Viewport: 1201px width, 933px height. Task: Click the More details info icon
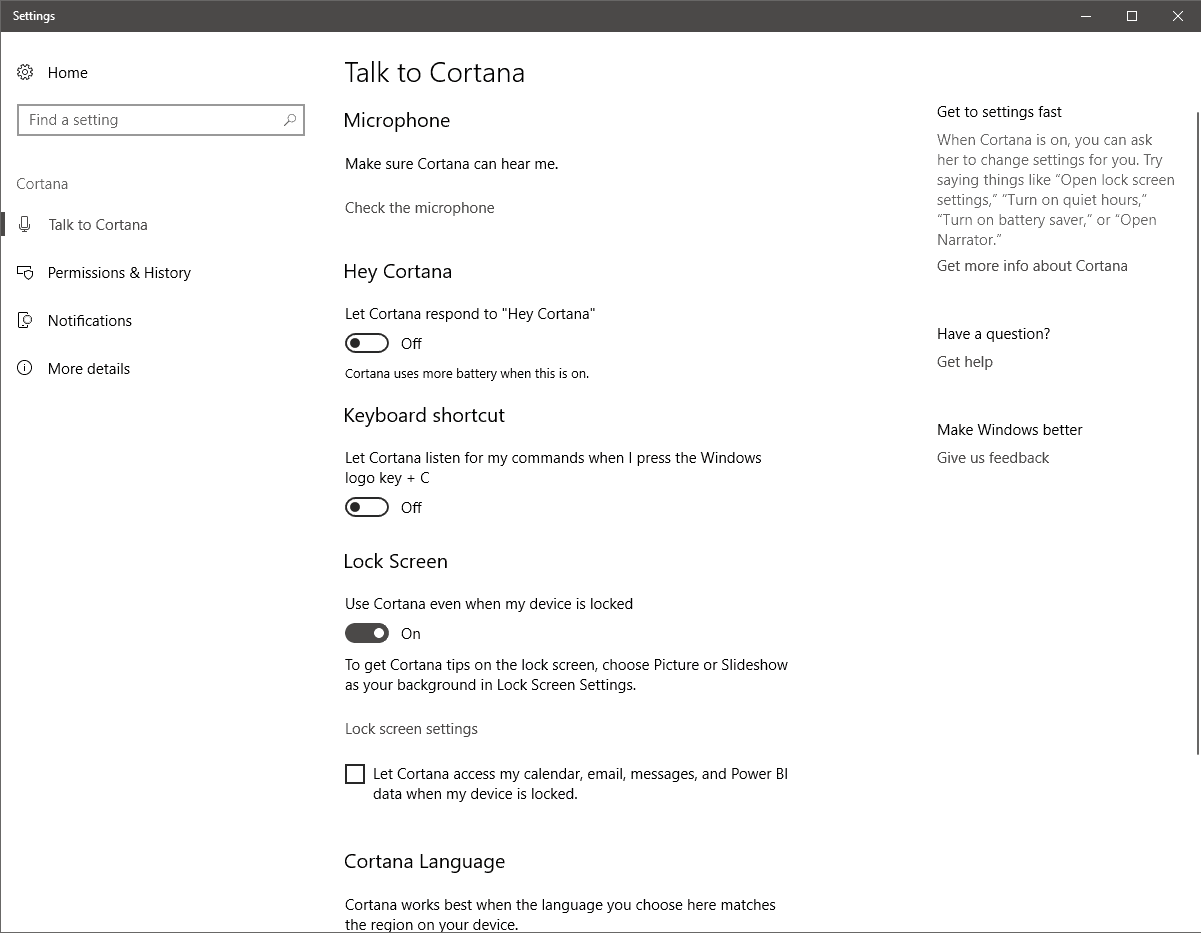pos(25,368)
